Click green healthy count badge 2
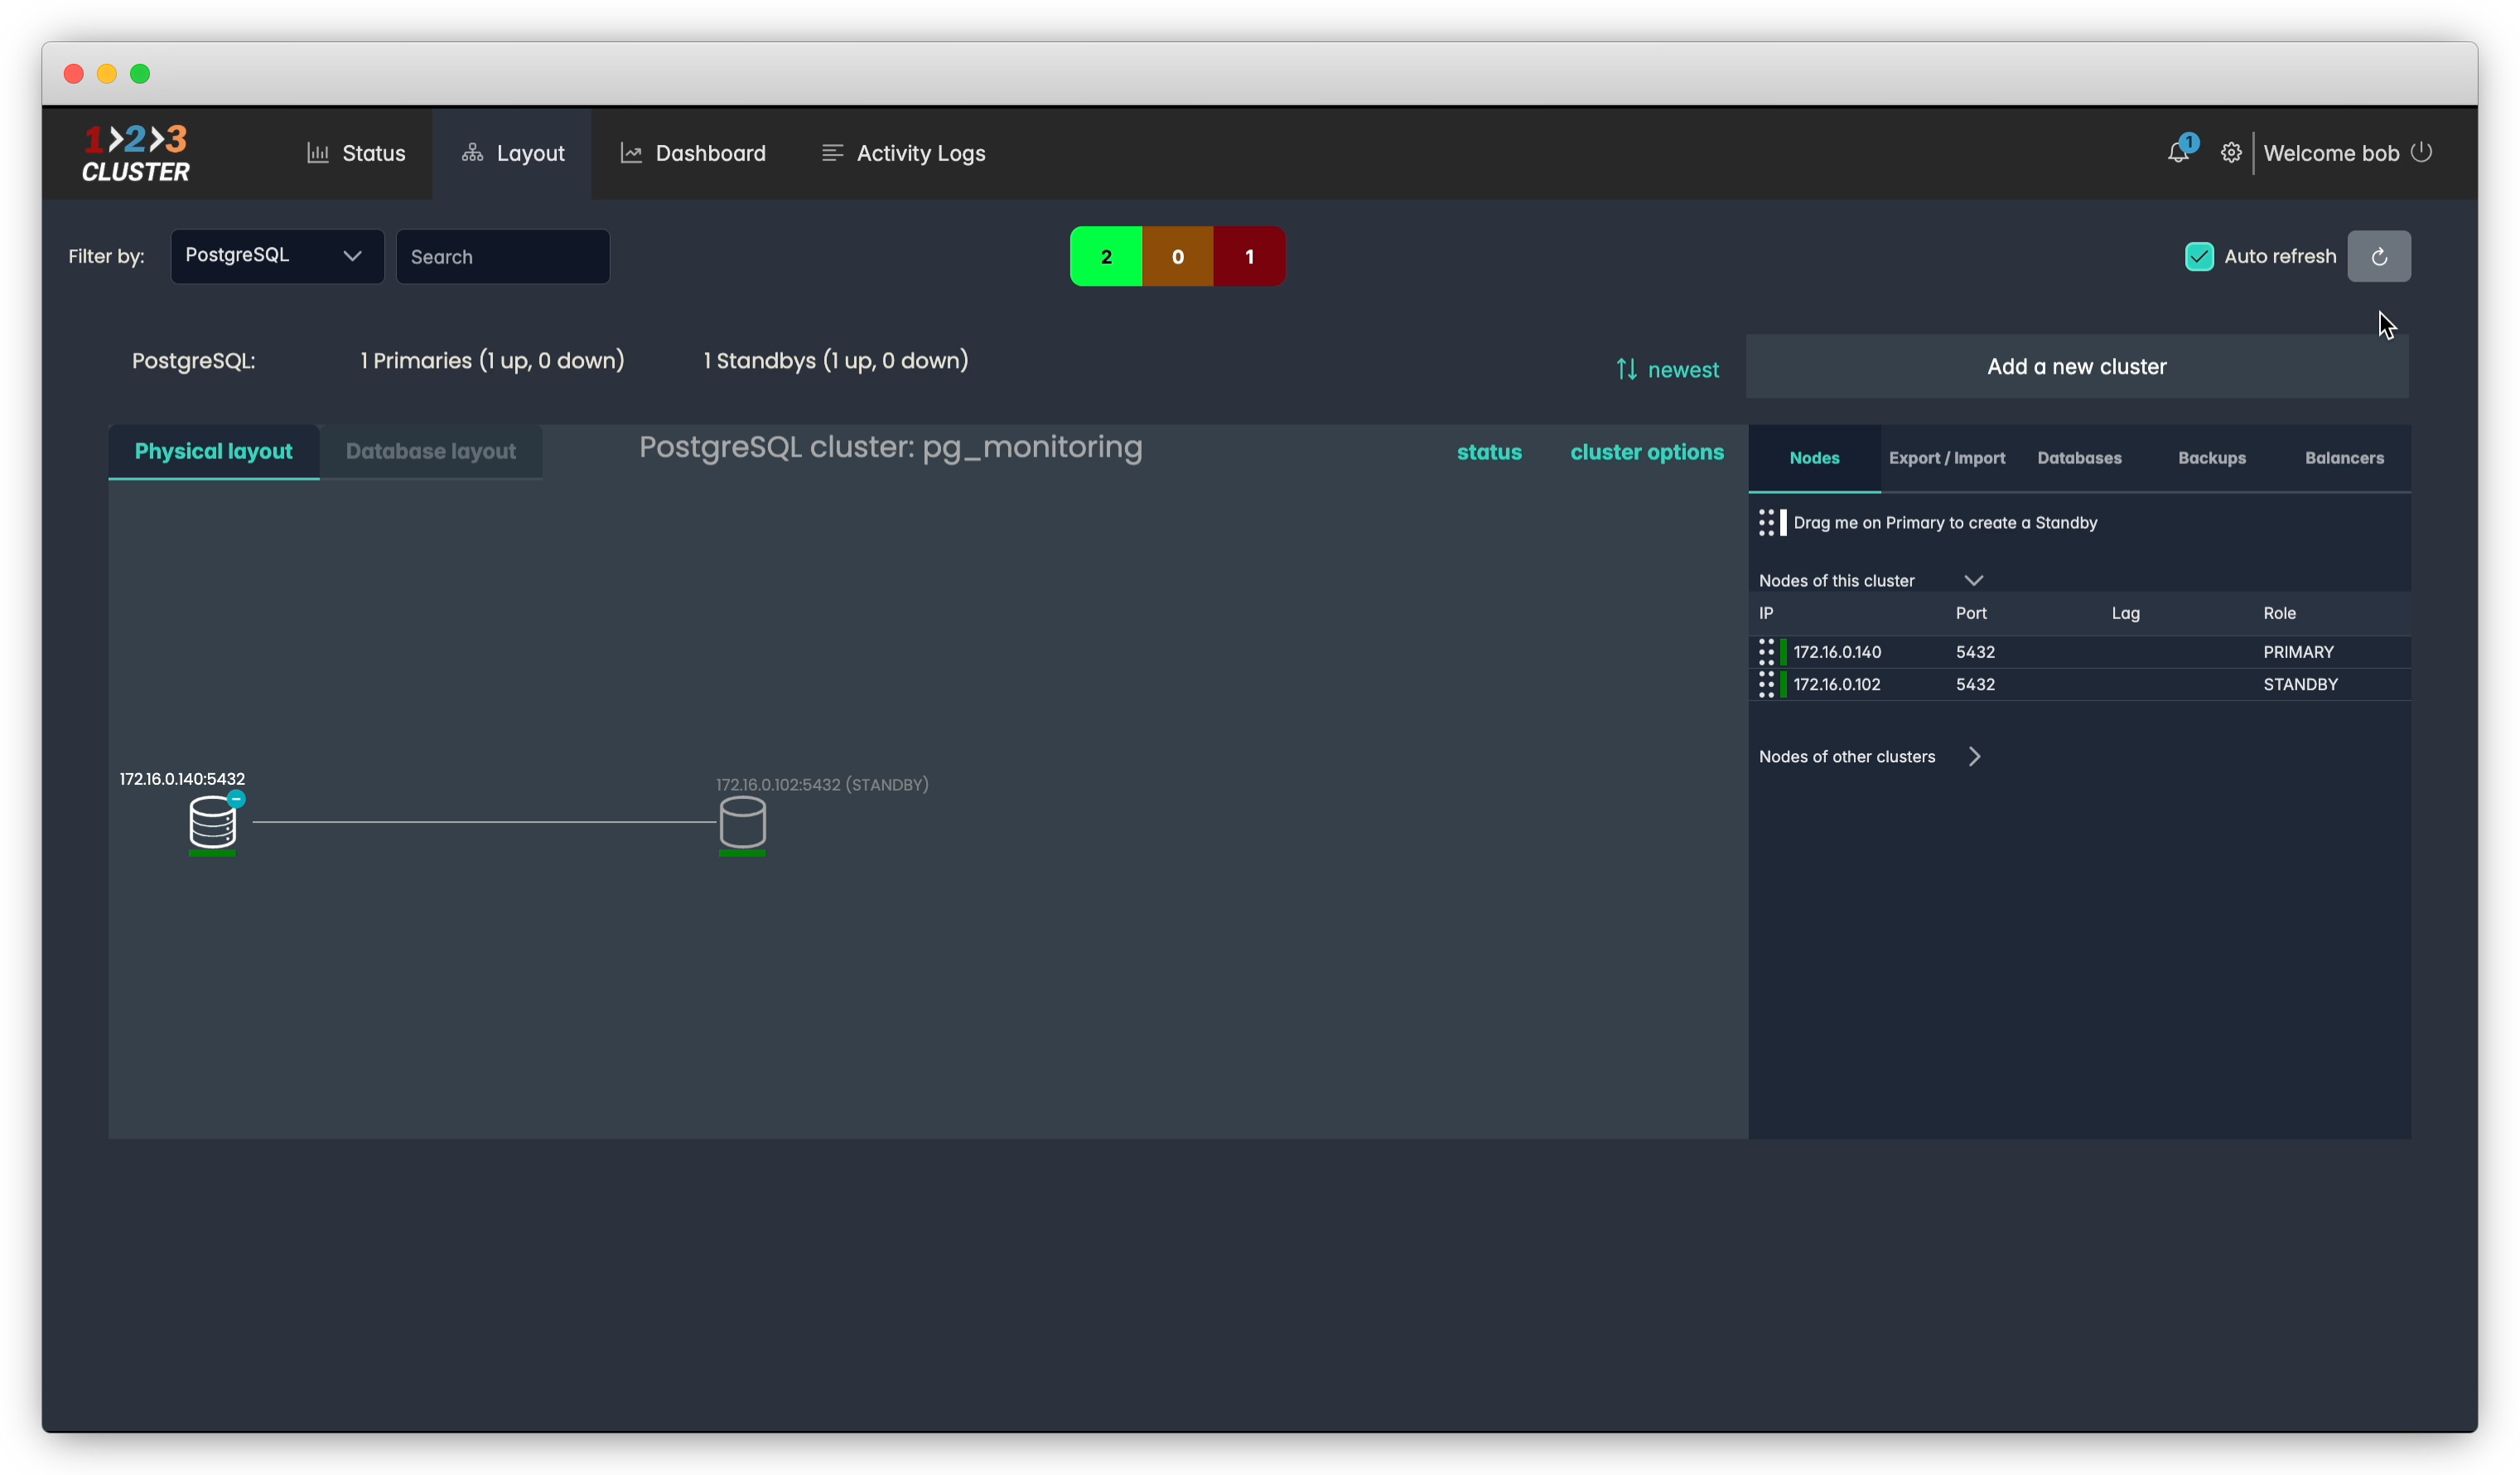2520x1475 pixels. [1106, 256]
